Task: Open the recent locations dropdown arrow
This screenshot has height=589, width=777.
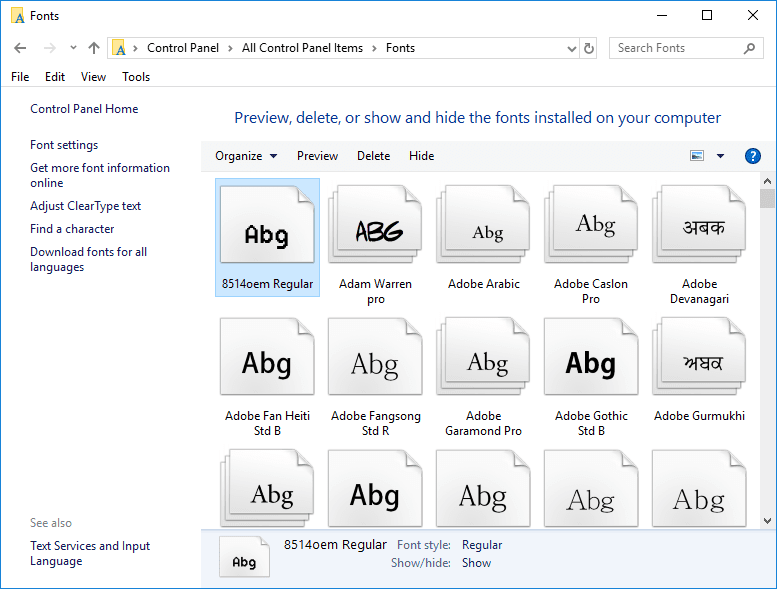Action: [73, 48]
